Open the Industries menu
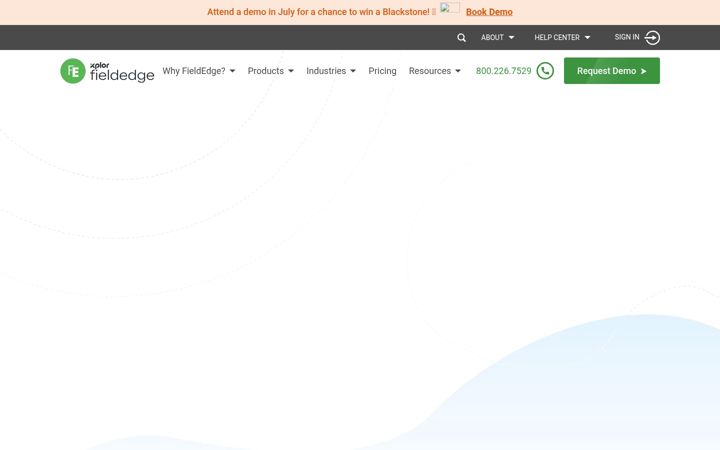 pyautogui.click(x=326, y=71)
